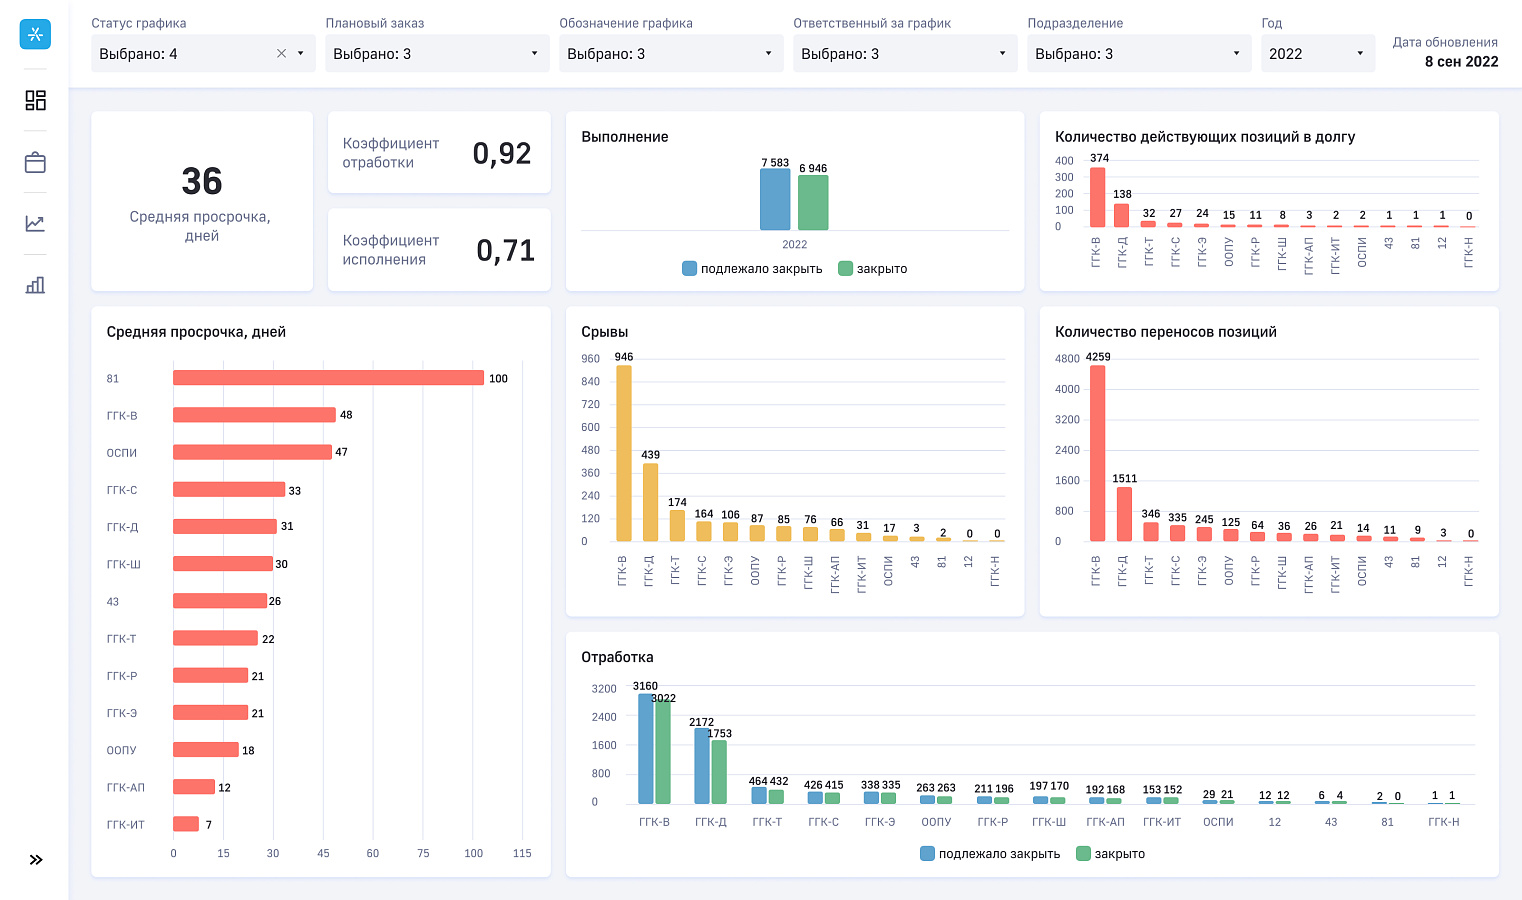The width and height of the screenshot is (1522, 900).
Task: Open the Год dropdown showing 2022
Action: coord(1318,54)
